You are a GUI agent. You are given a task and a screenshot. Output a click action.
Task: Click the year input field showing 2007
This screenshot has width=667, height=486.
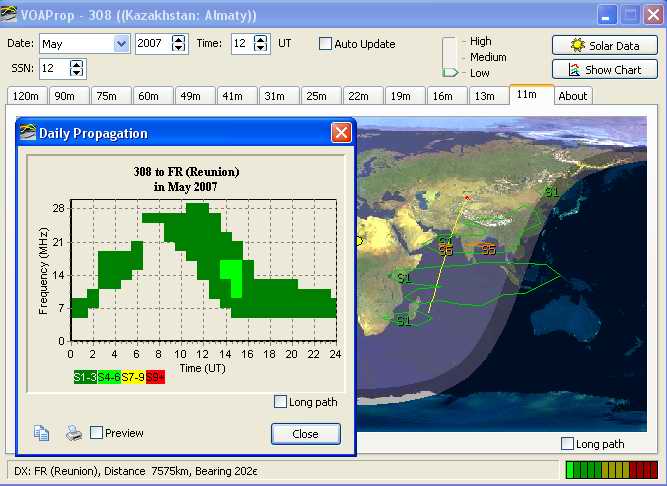coord(153,43)
